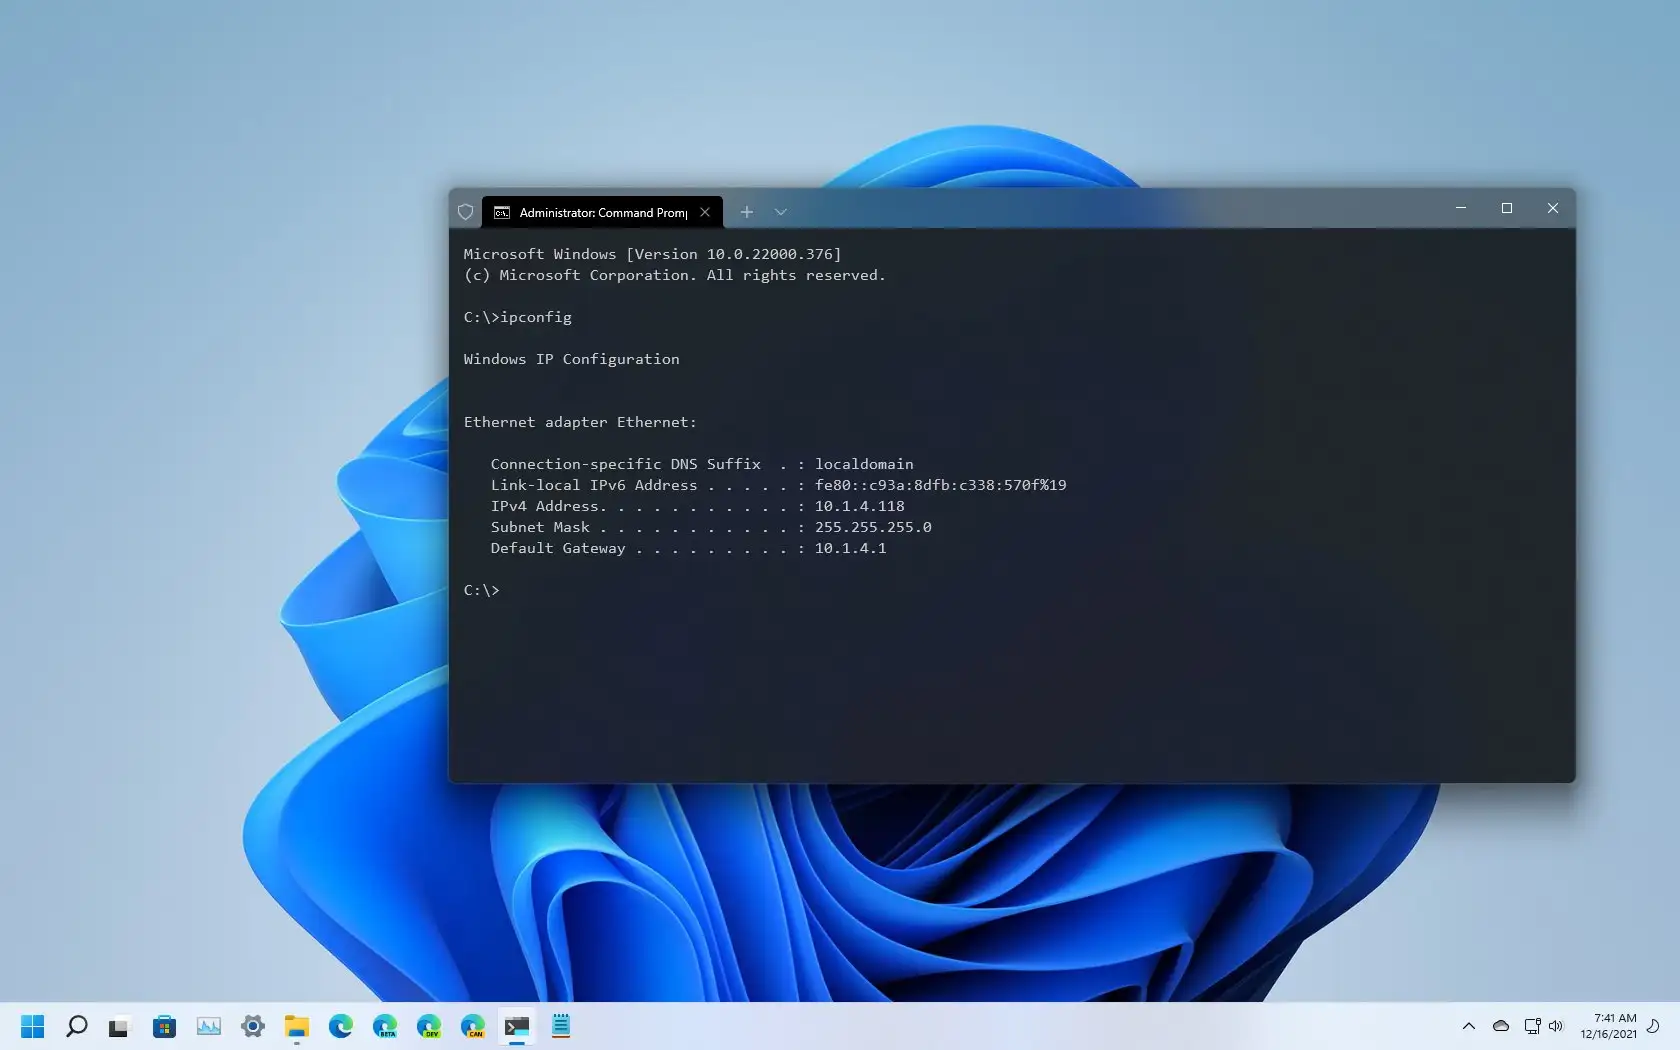Screen dimensions: 1680x1050
Task: Launch Microsoft Edge Canary browser
Action: (x=473, y=1026)
